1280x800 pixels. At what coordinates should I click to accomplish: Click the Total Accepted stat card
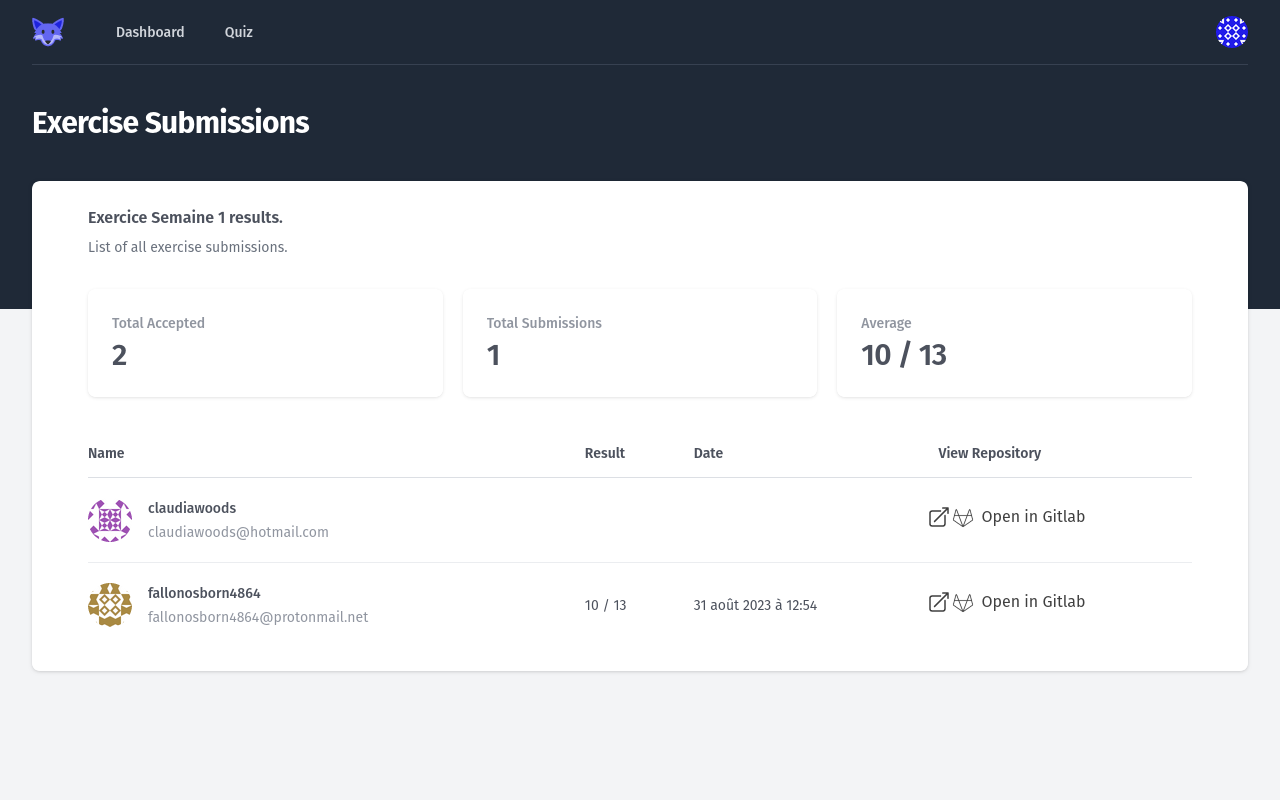coord(265,343)
